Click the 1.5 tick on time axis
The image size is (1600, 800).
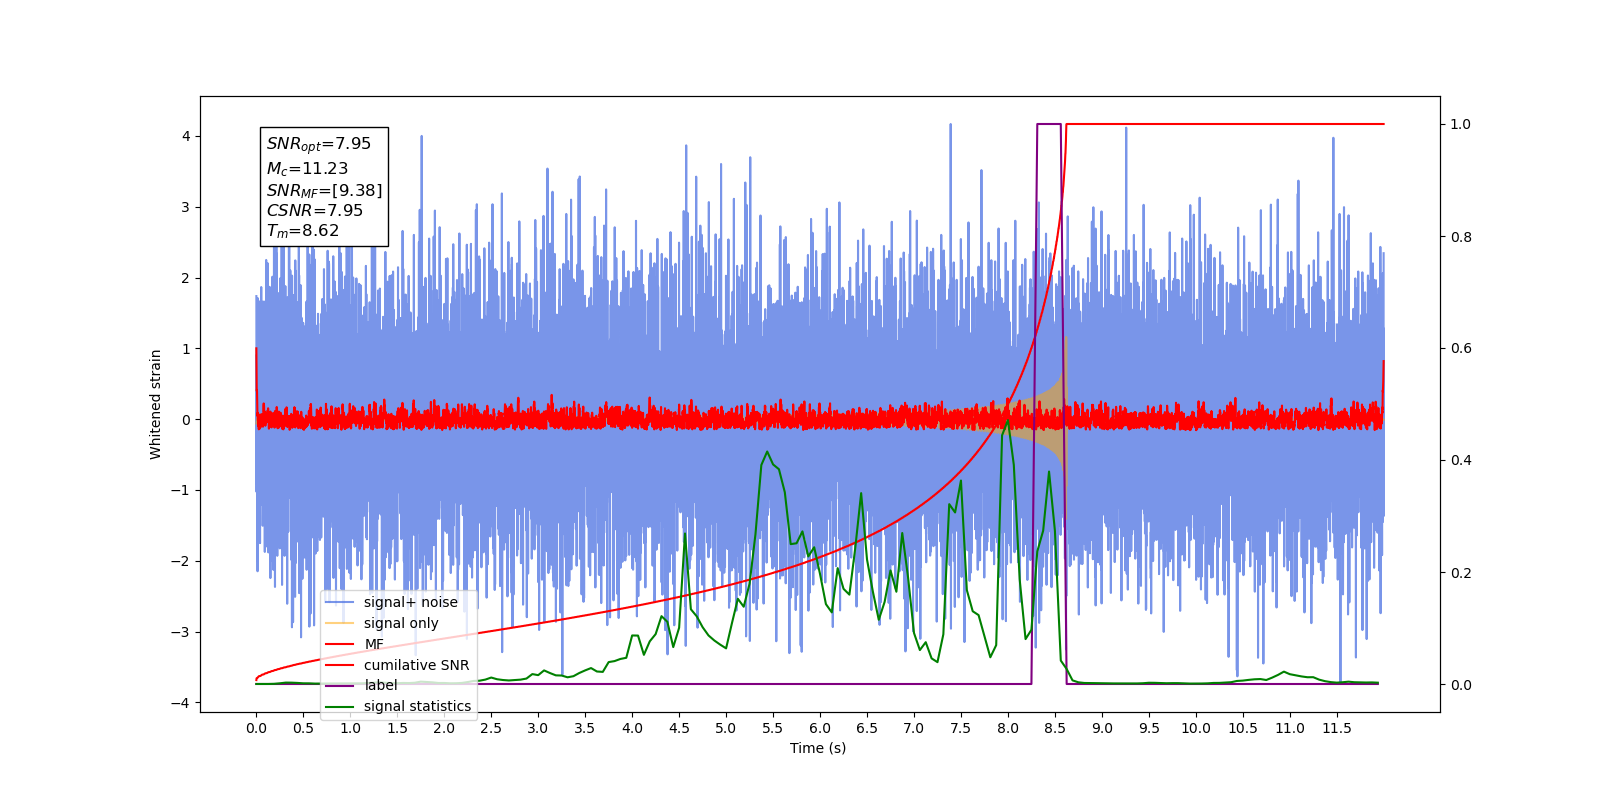(397, 728)
